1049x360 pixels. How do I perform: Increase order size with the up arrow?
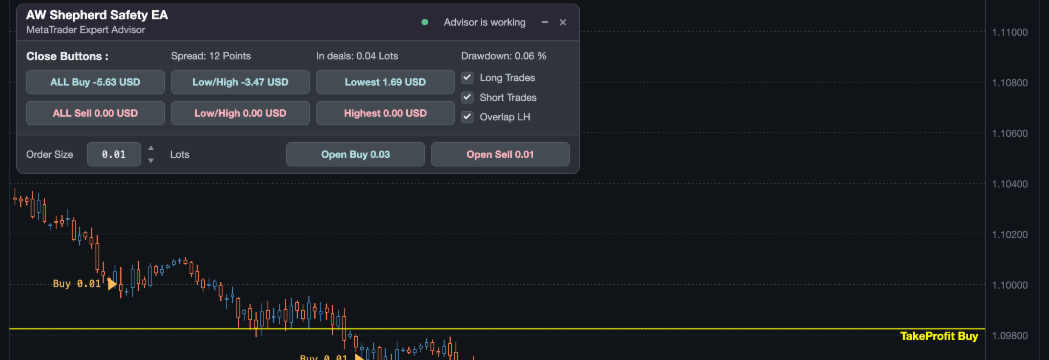point(151,149)
